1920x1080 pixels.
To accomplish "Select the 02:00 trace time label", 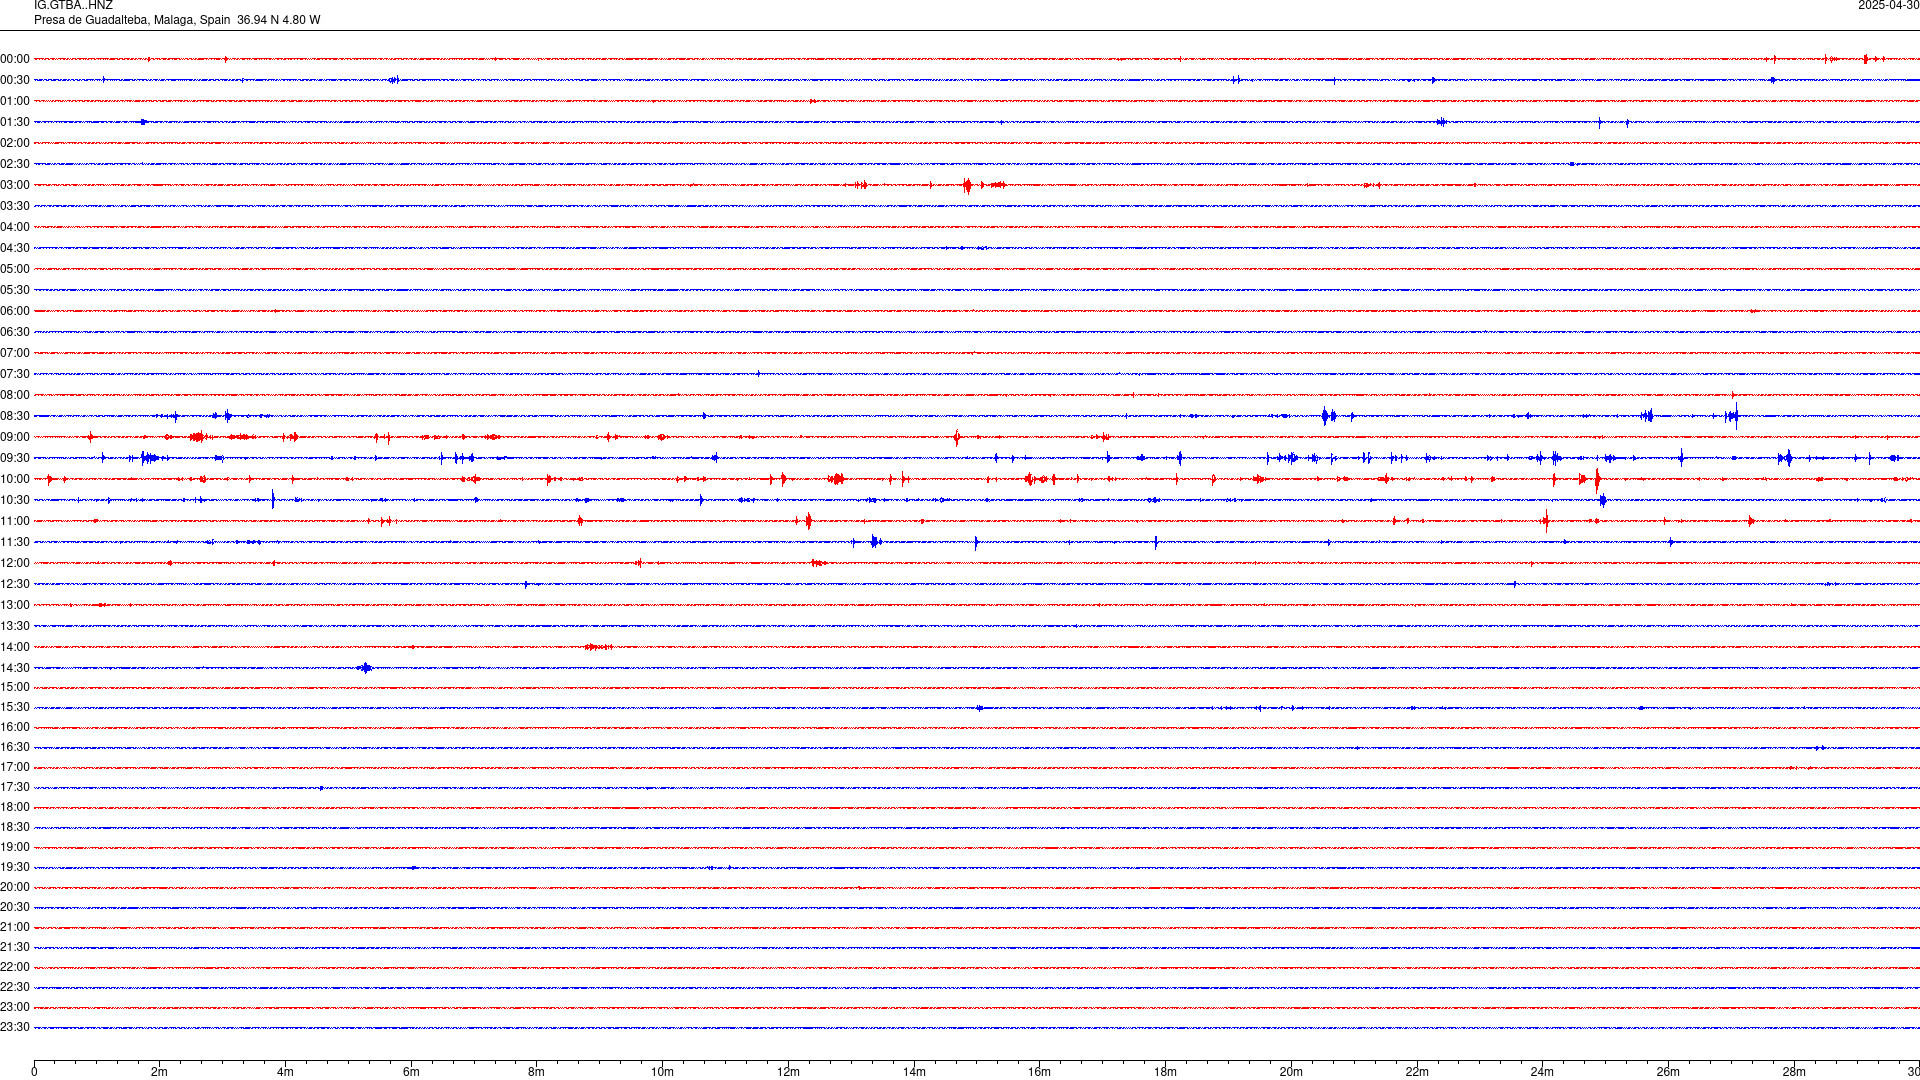I will pos(15,143).
